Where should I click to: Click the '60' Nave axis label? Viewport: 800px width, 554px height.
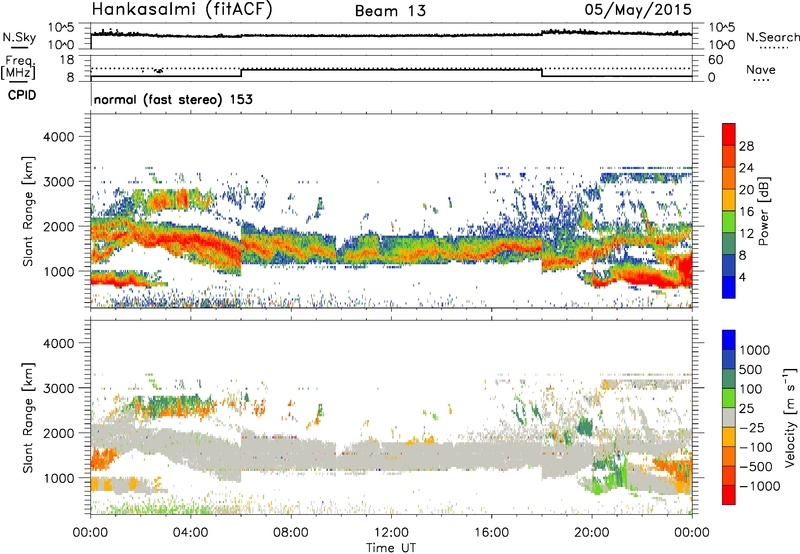coord(715,60)
